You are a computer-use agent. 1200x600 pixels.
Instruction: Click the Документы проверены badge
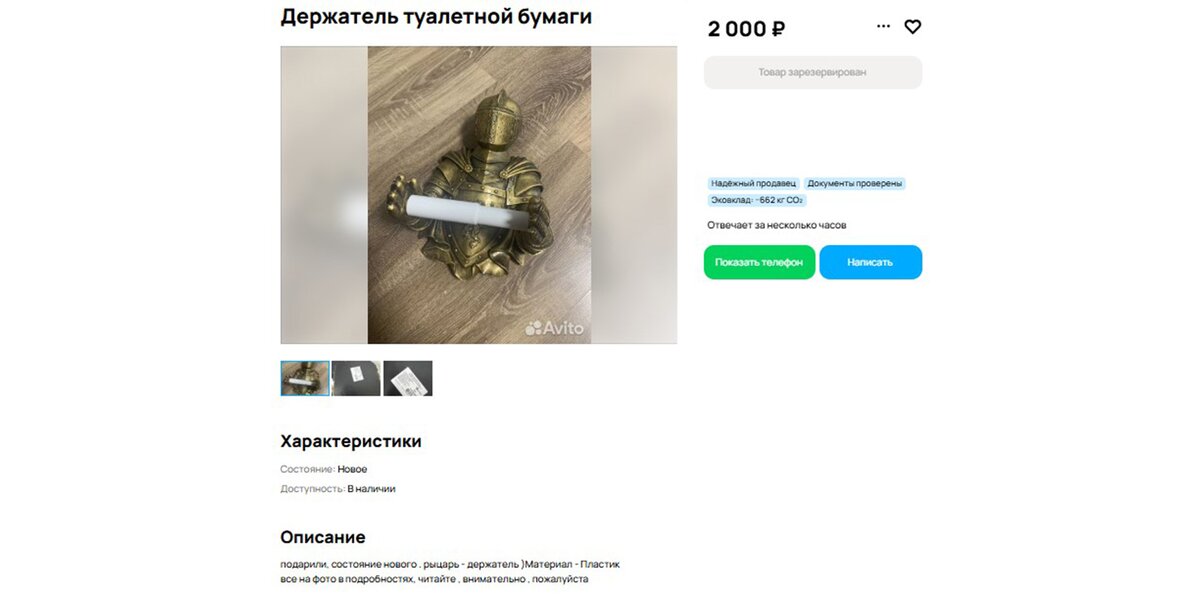[855, 184]
